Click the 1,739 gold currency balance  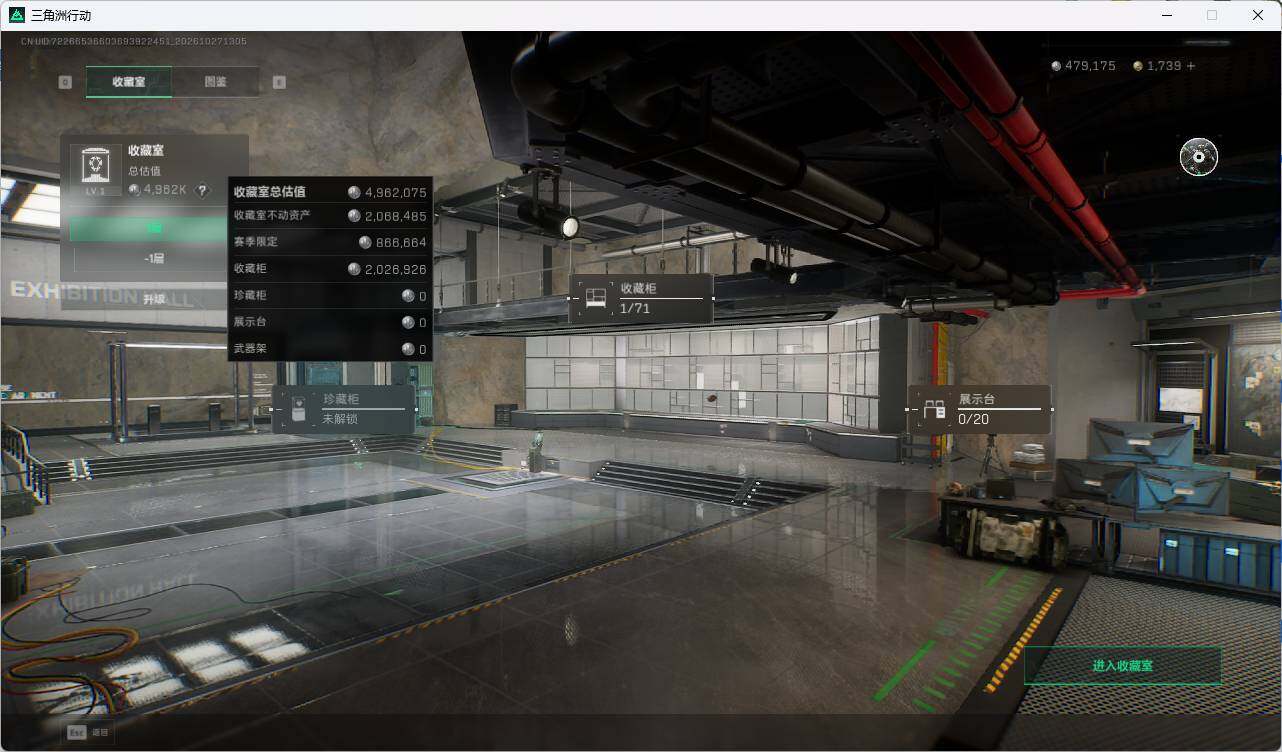pyautogui.click(x=1157, y=66)
